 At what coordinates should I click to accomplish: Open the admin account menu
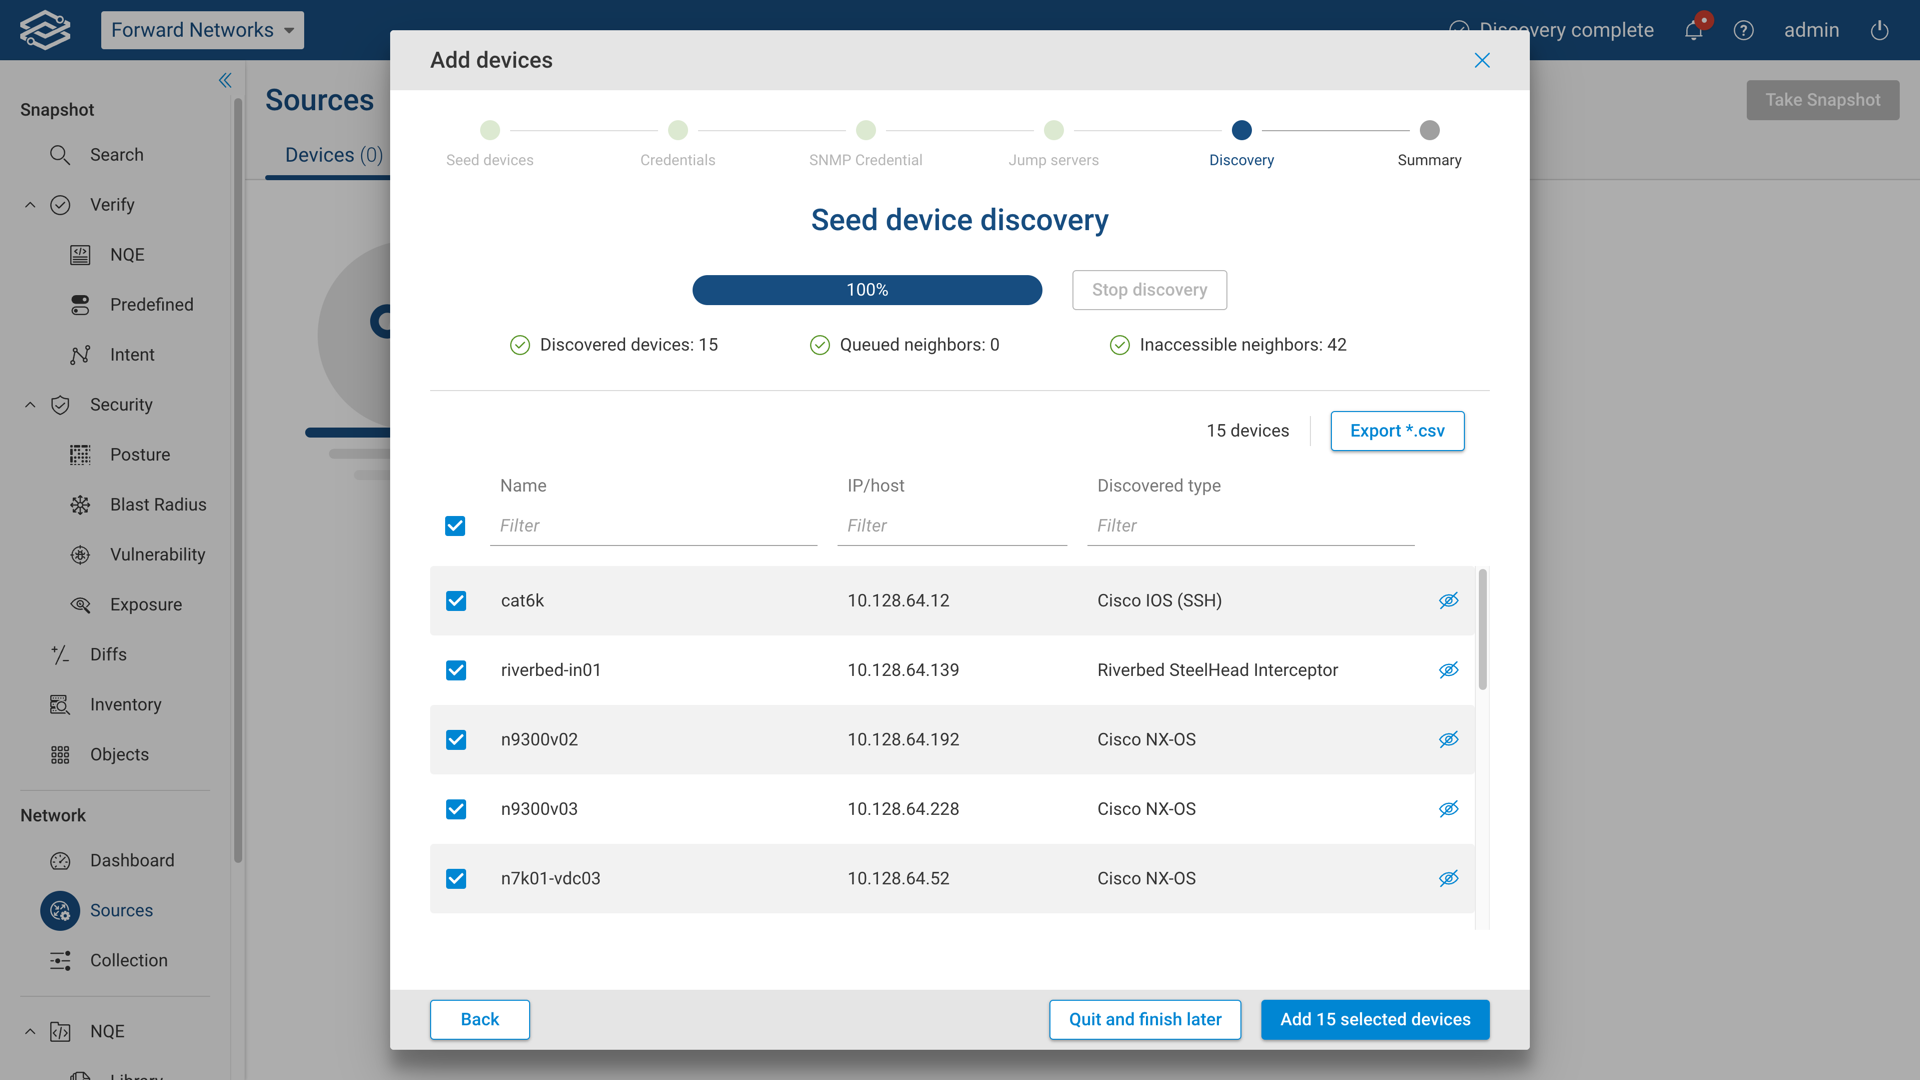[x=1812, y=30]
